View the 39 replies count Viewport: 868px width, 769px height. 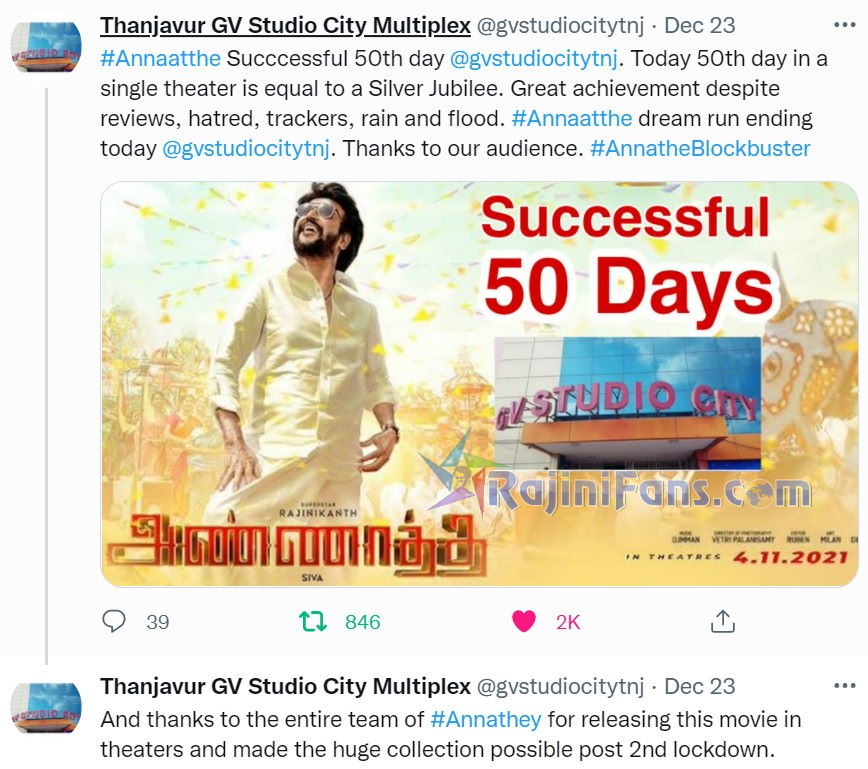(158, 622)
